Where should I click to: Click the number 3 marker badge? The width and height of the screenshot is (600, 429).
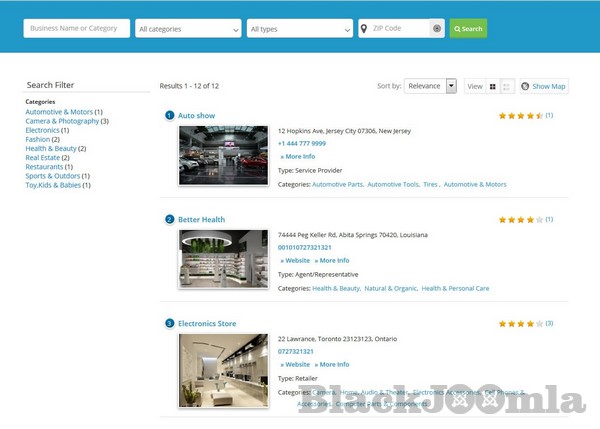click(170, 324)
